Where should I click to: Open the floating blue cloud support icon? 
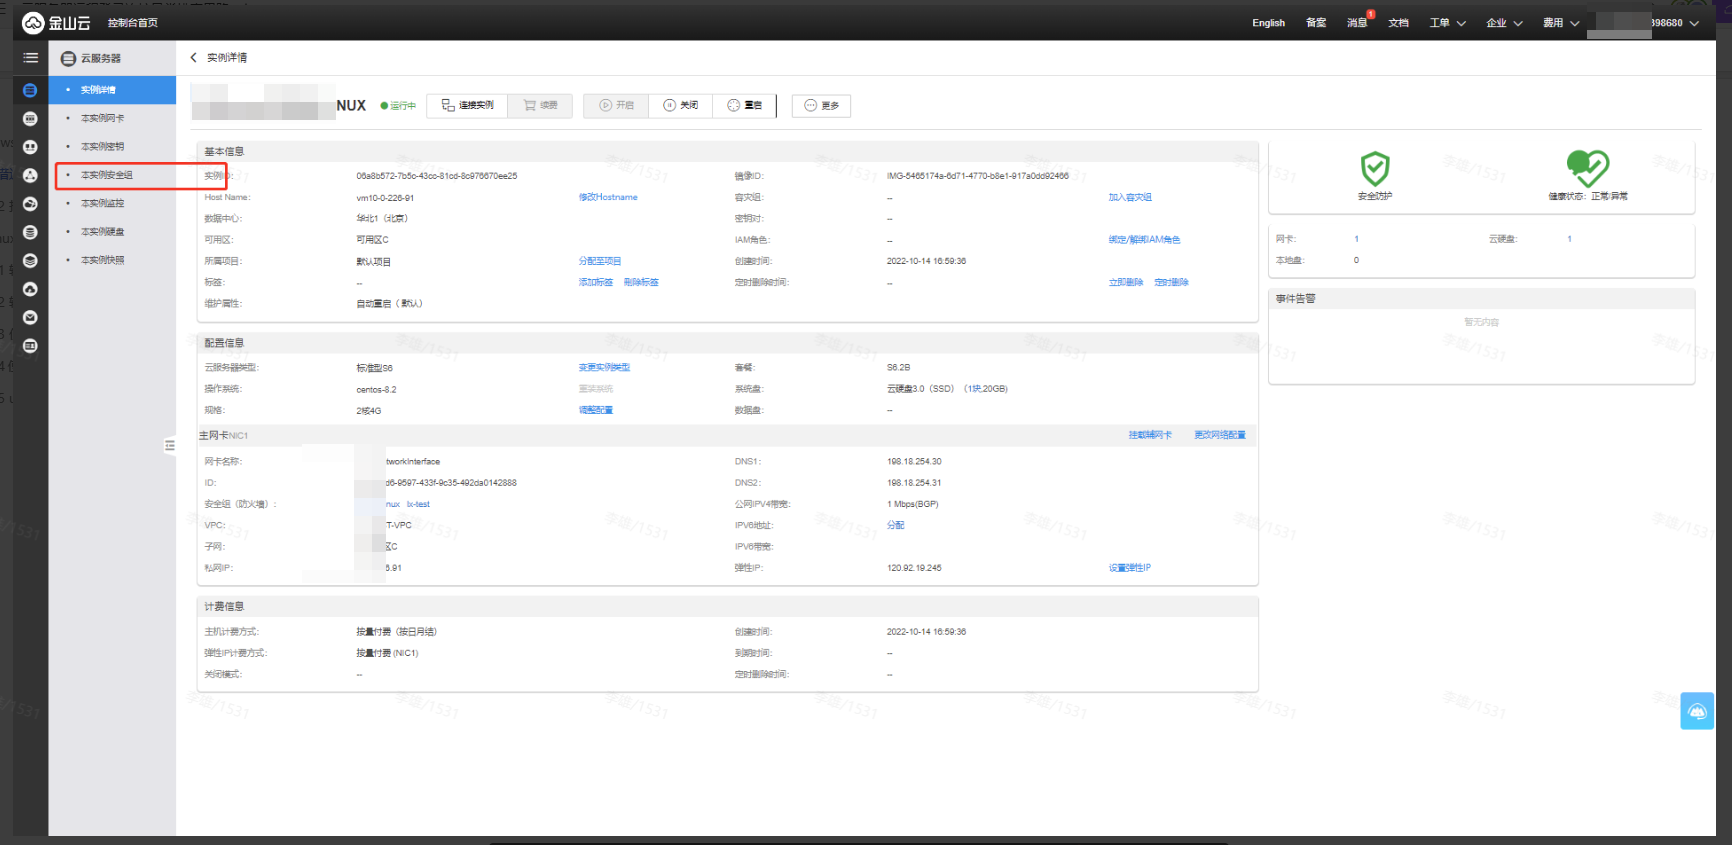[1697, 711]
